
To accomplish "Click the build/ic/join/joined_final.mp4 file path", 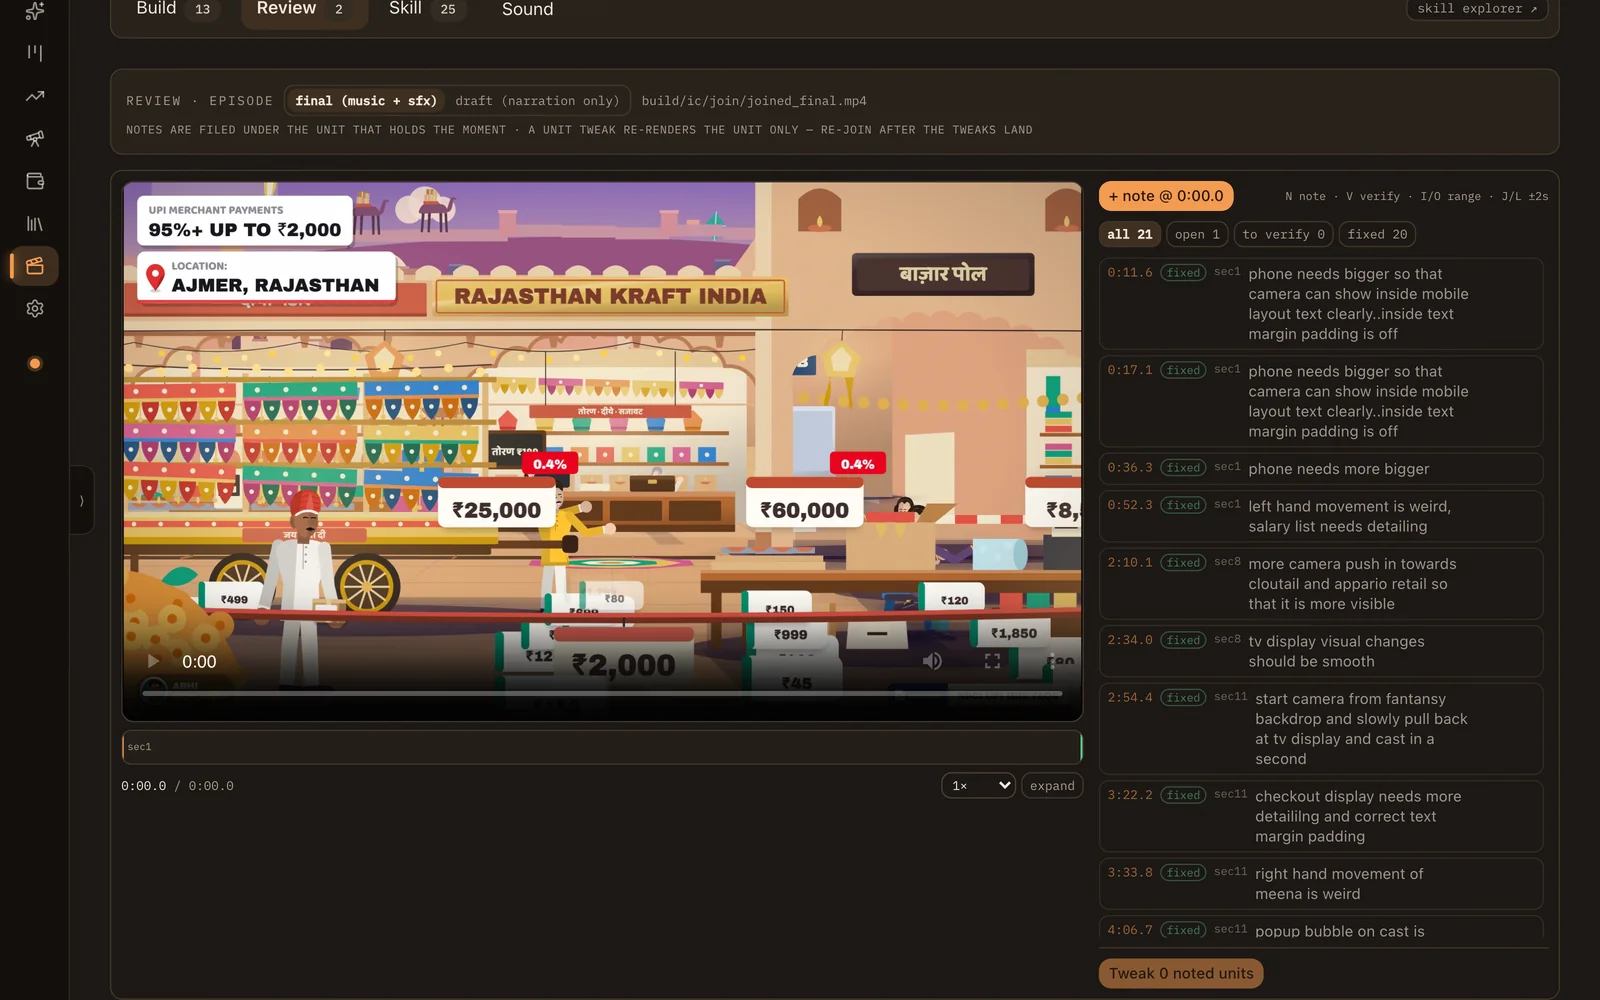I will point(754,101).
